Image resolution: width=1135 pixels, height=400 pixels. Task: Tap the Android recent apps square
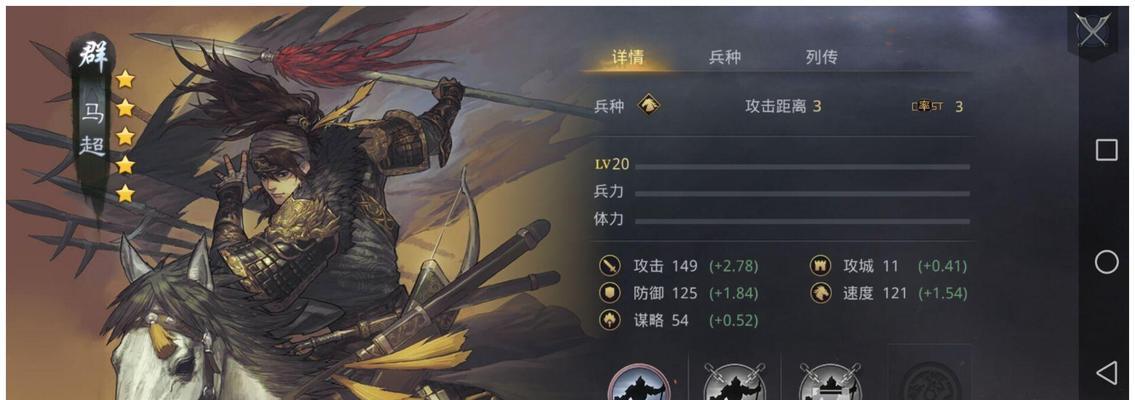click(1106, 150)
